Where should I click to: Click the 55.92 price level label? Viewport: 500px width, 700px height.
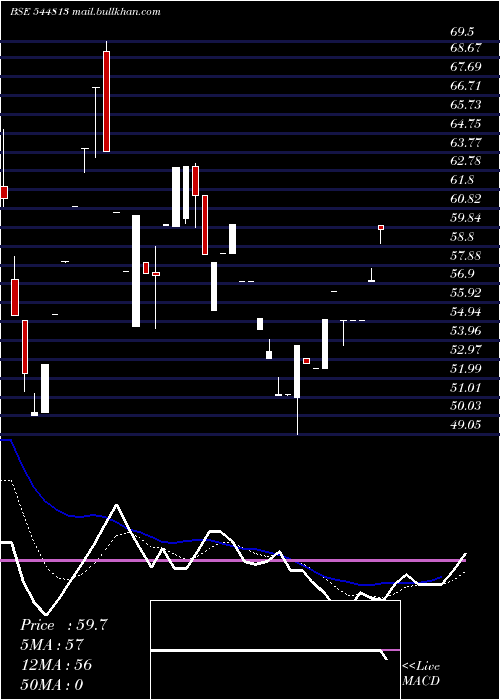(466, 293)
